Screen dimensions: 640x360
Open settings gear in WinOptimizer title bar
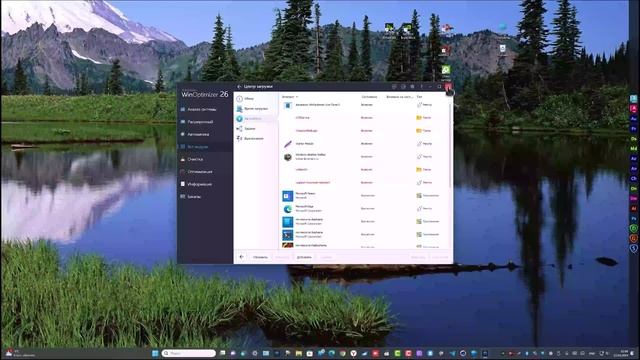(412, 87)
